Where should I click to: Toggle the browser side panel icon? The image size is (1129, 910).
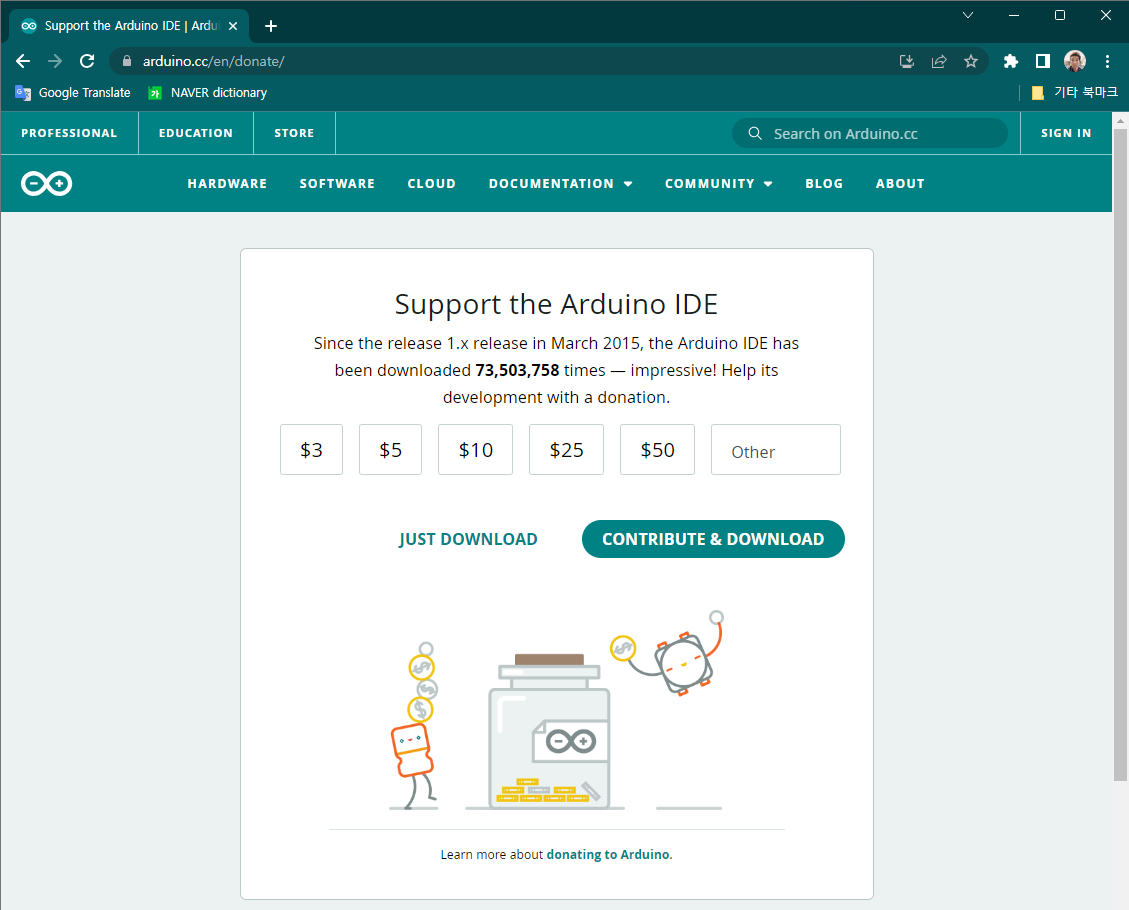tap(1043, 61)
